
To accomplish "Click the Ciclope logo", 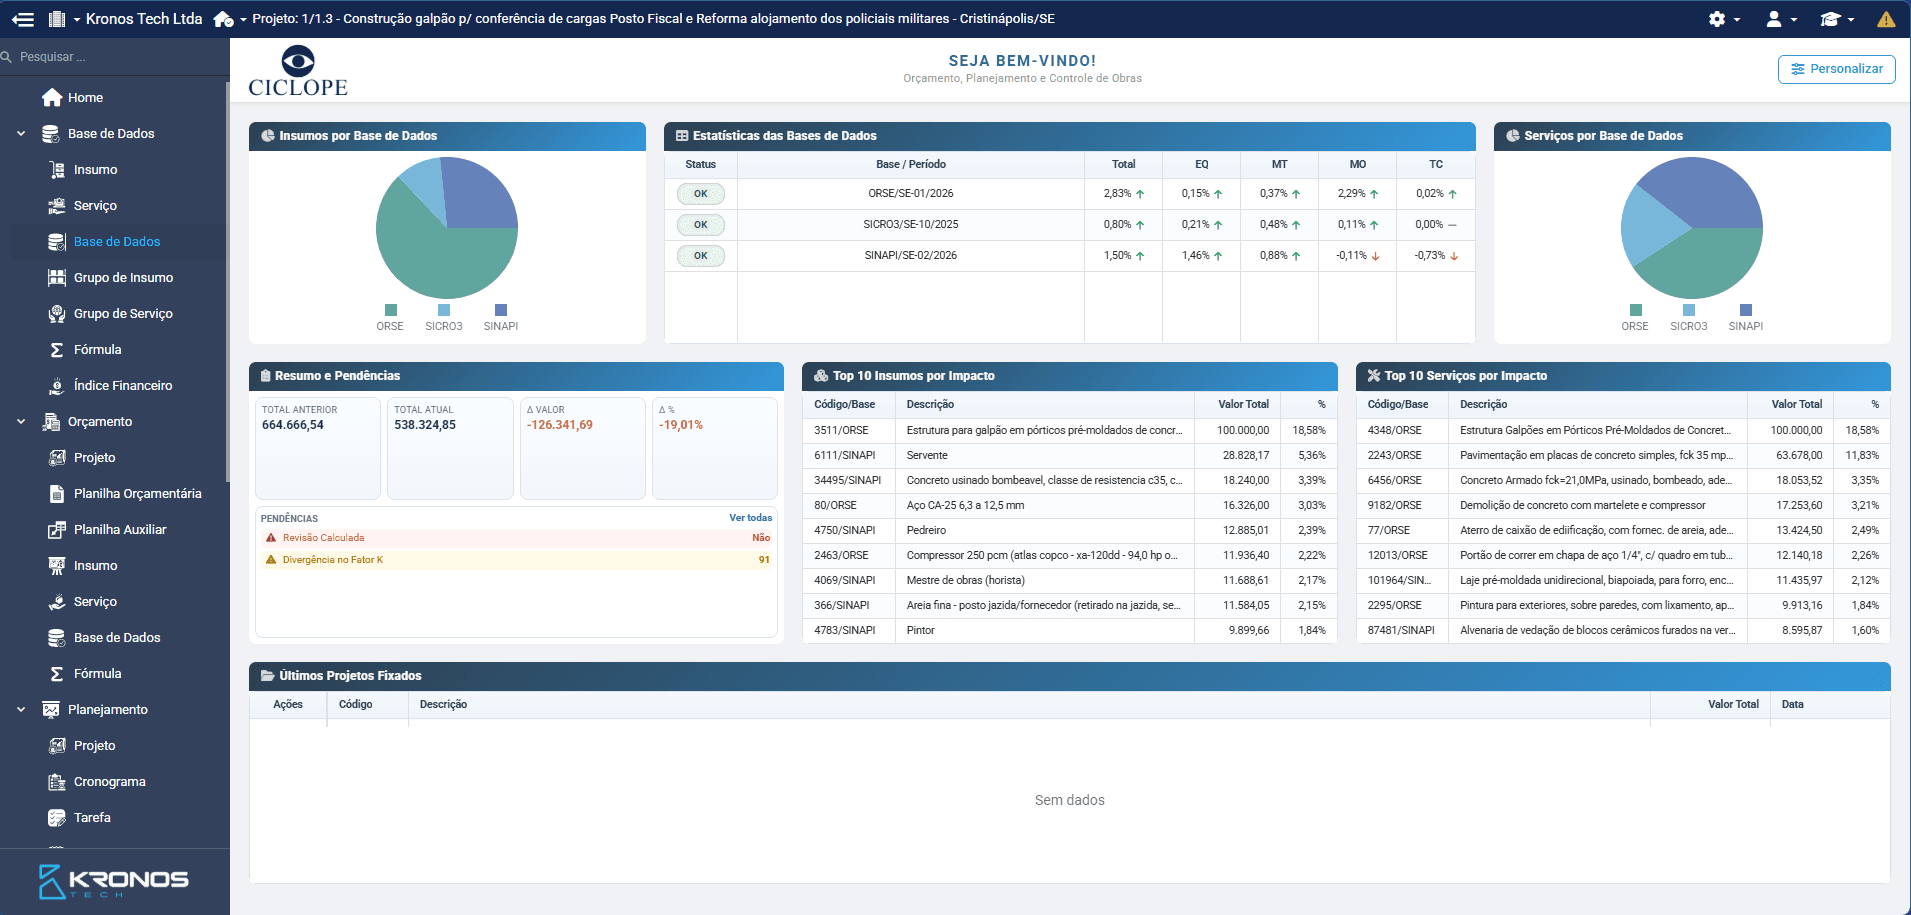I will [x=298, y=71].
